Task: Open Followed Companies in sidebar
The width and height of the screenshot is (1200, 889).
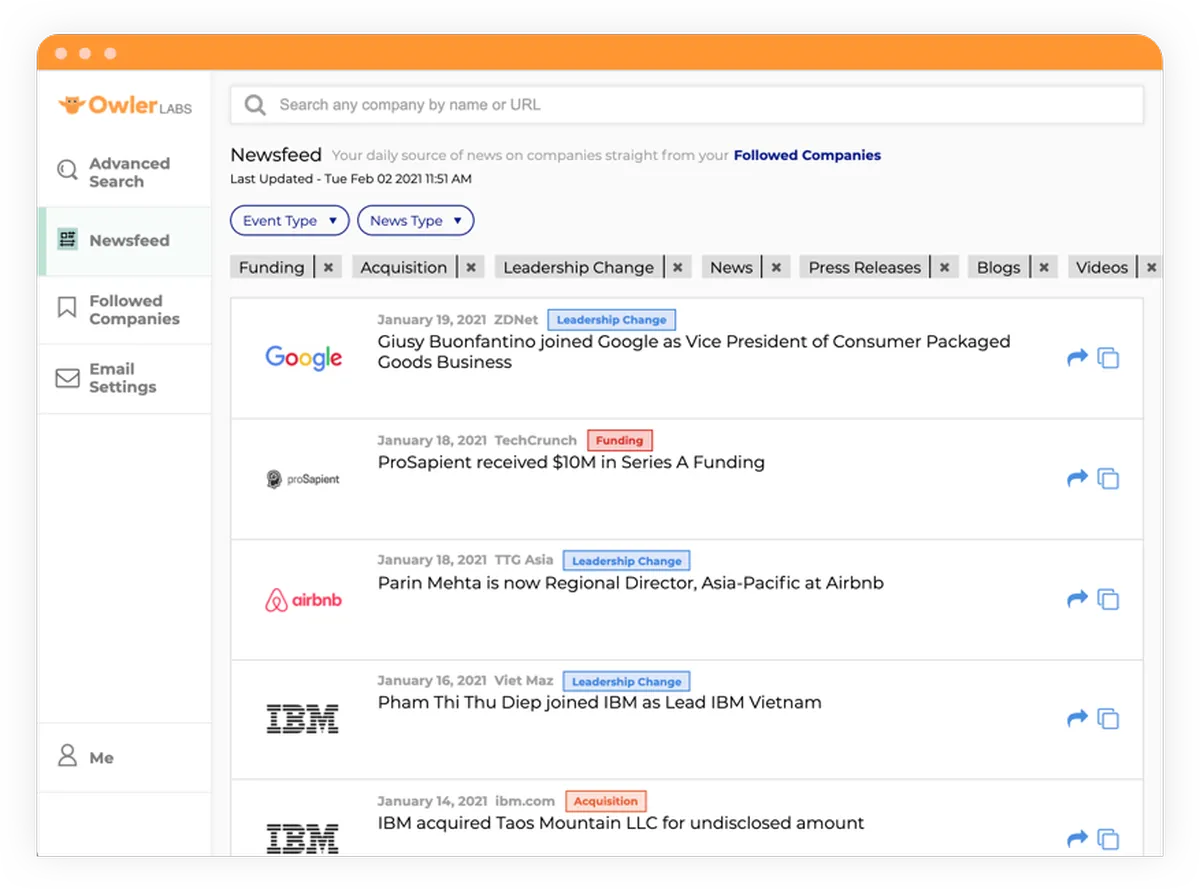Action: [x=124, y=310]
